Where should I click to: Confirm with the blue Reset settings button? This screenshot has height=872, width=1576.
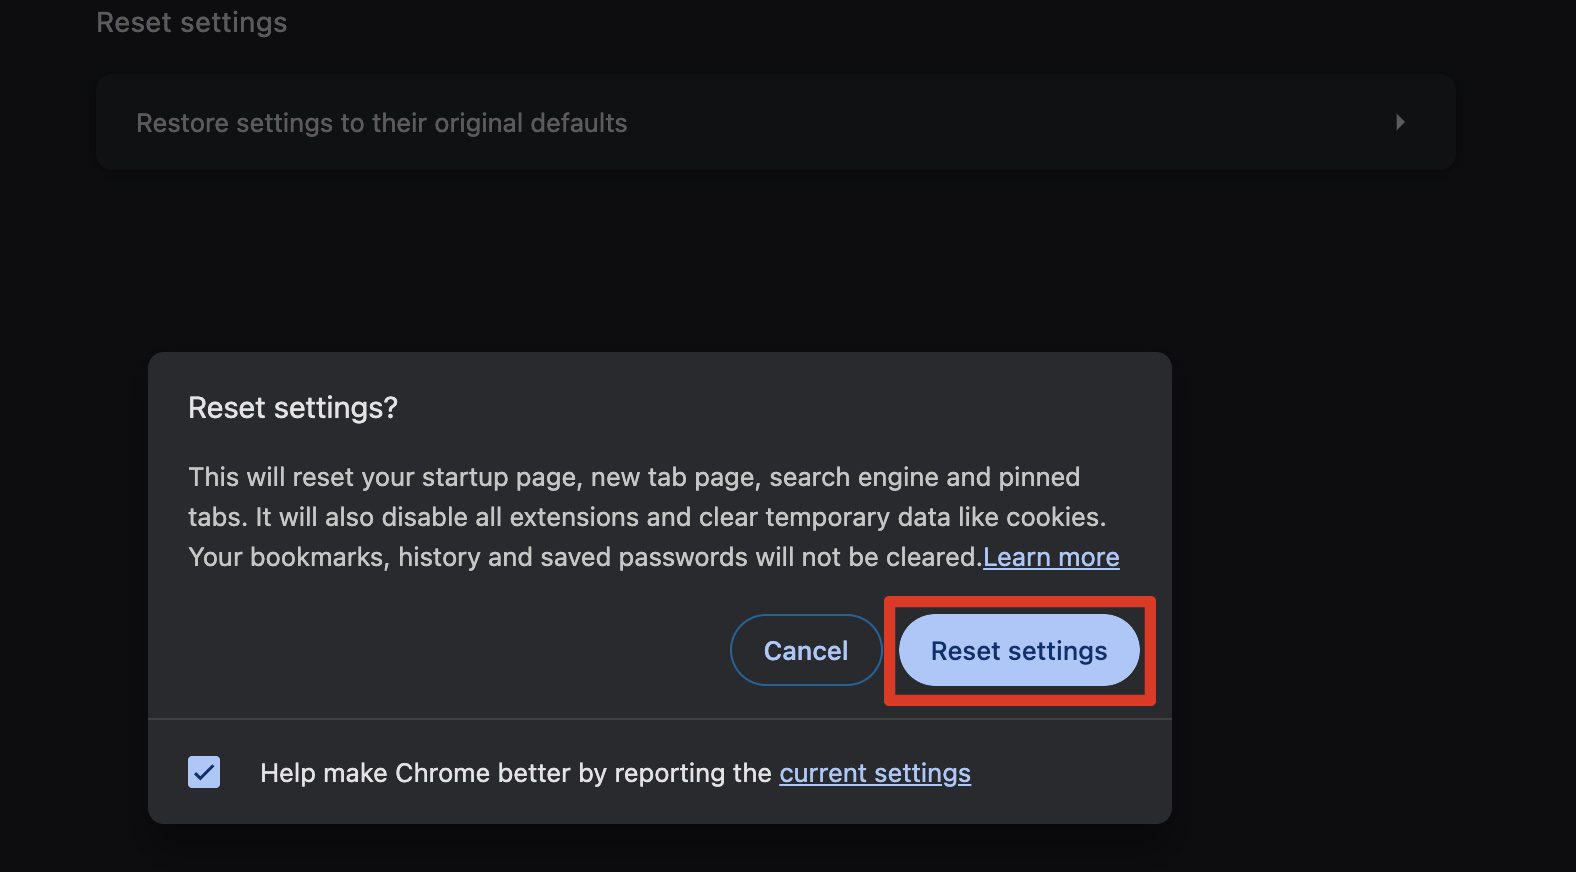point(1018,651)
